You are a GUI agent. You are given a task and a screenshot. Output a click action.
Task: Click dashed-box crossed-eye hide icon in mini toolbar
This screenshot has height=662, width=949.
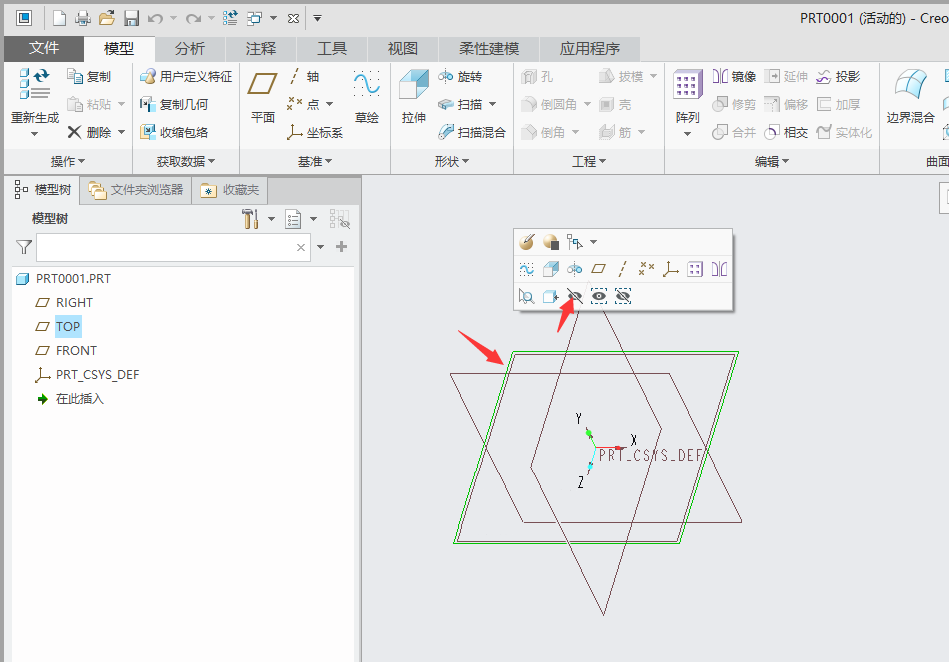pos(623,297)
